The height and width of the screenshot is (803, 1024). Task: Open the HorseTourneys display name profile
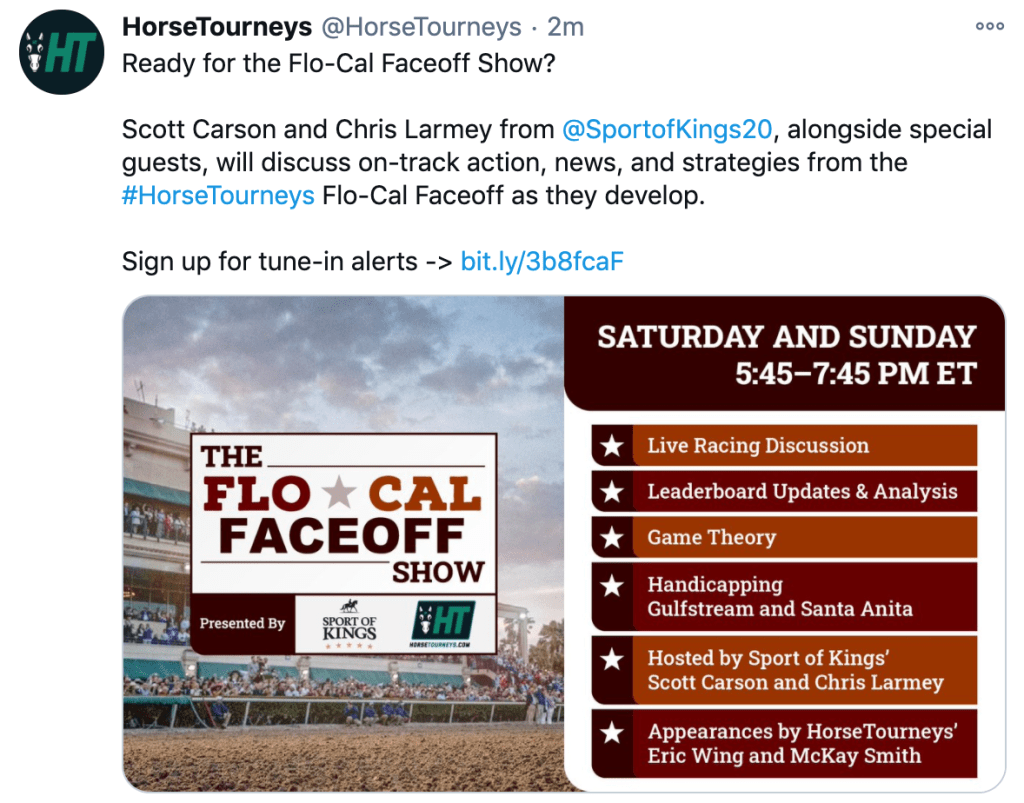tap(217, 27)
